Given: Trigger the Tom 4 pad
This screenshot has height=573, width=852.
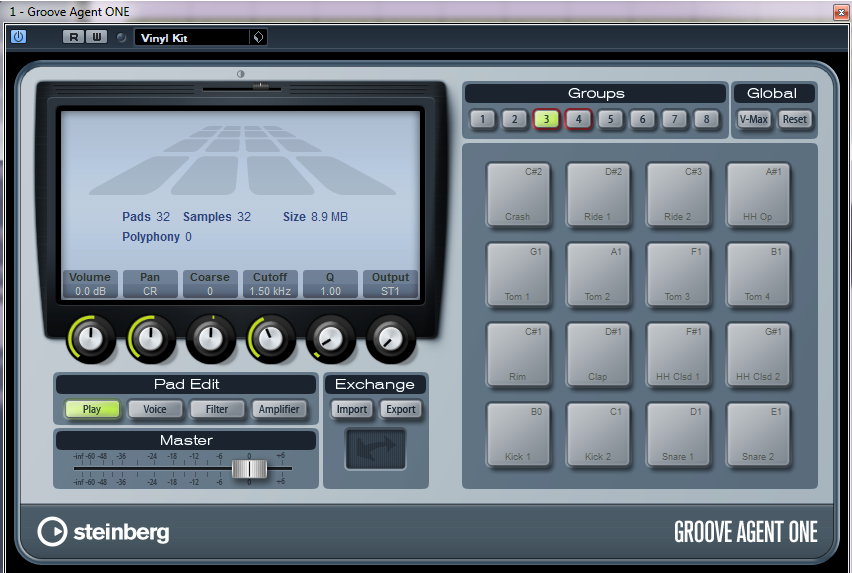Looking at the screenshot, I should (x=758, y=274).
